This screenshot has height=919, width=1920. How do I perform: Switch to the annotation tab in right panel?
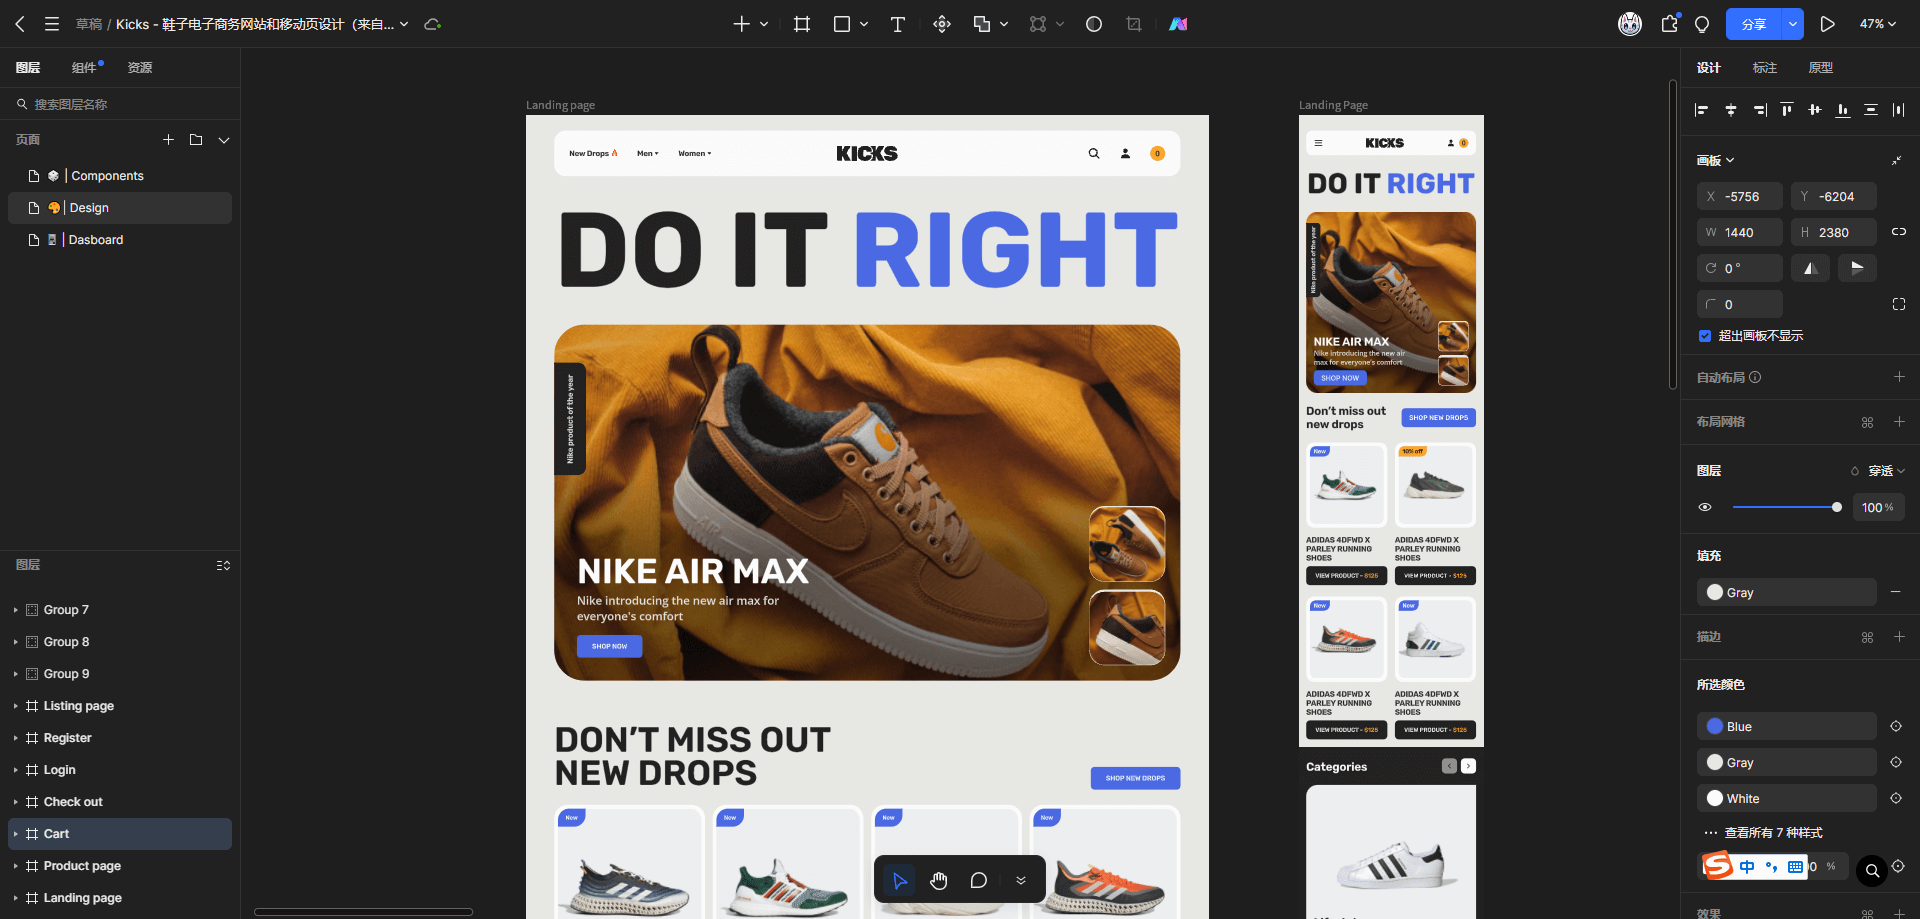pos(1765,68)
